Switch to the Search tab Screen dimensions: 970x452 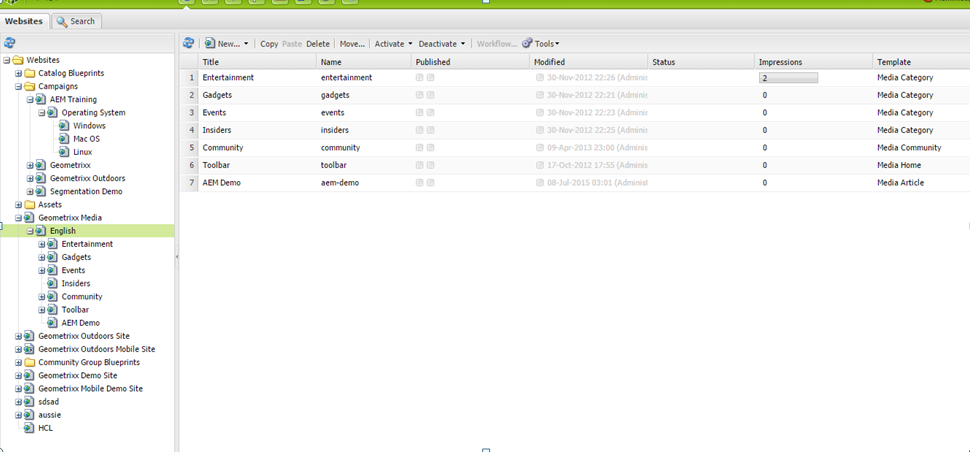coord(76,21)
